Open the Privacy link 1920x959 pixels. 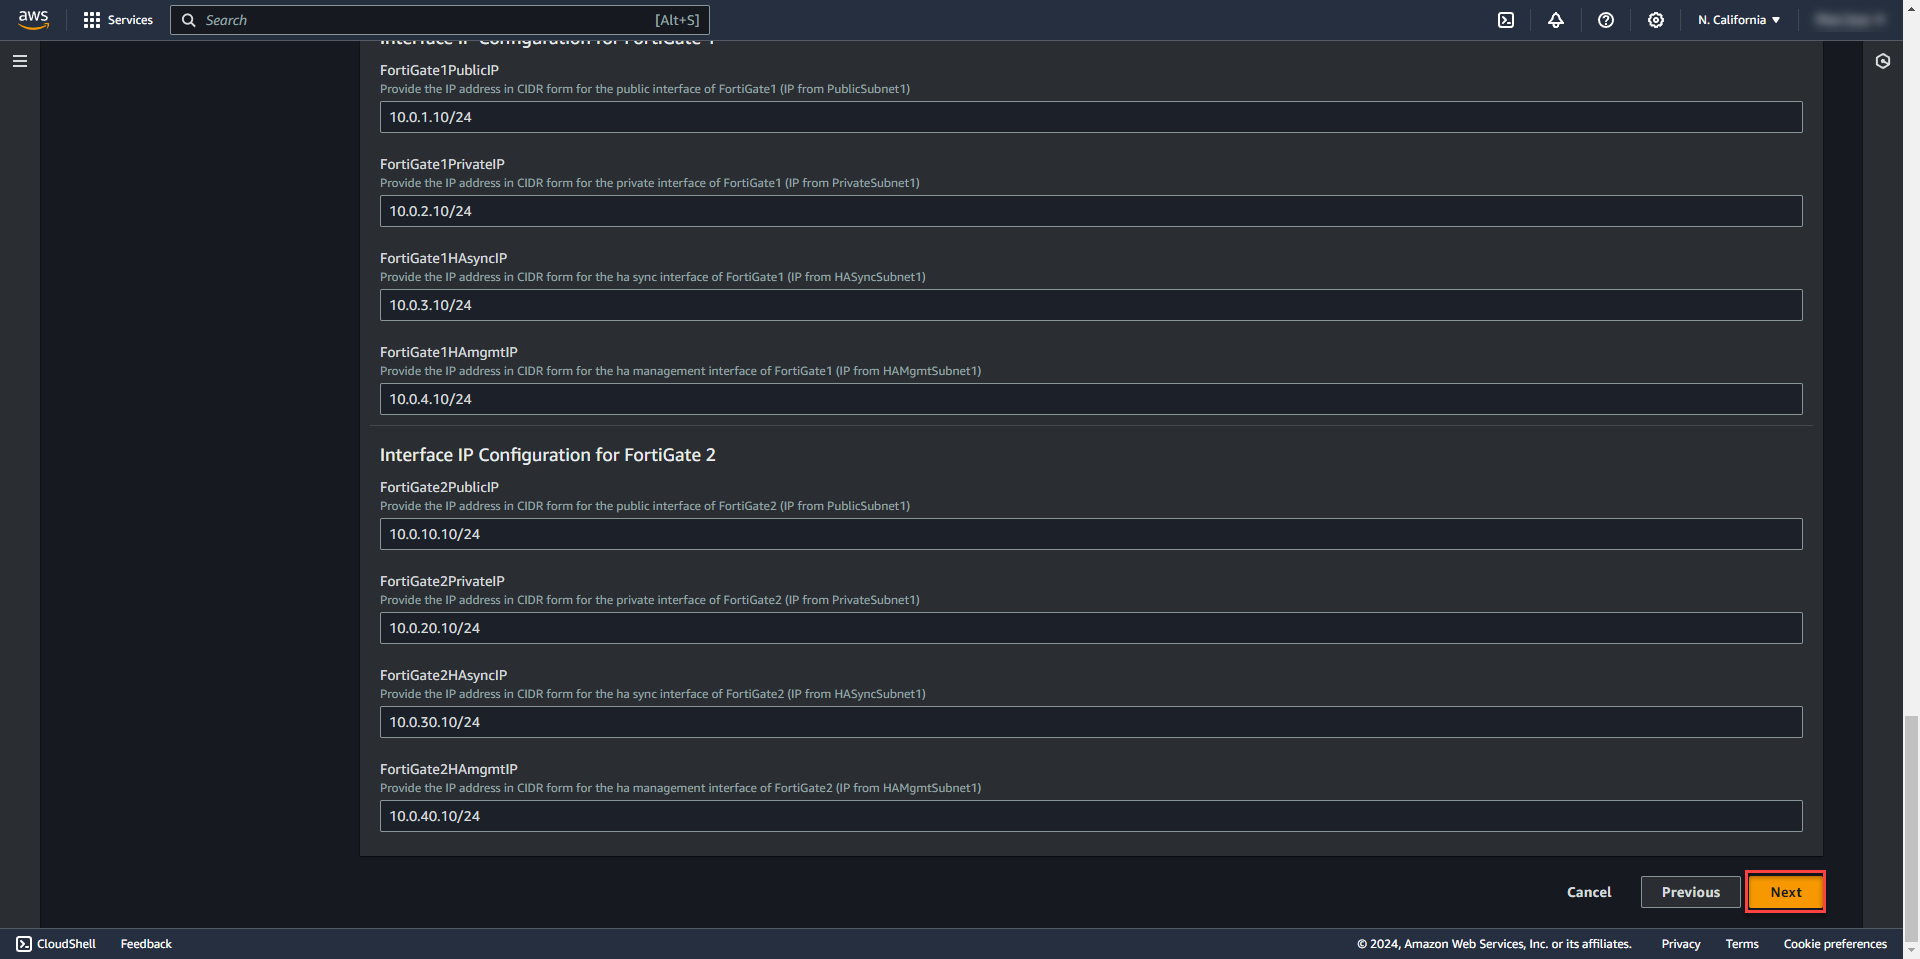pos(1681,944)
